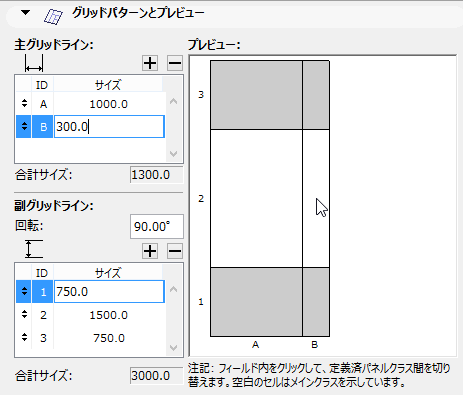Click main gridline ID column header
The image size is (463, 395).
point(42,85)
